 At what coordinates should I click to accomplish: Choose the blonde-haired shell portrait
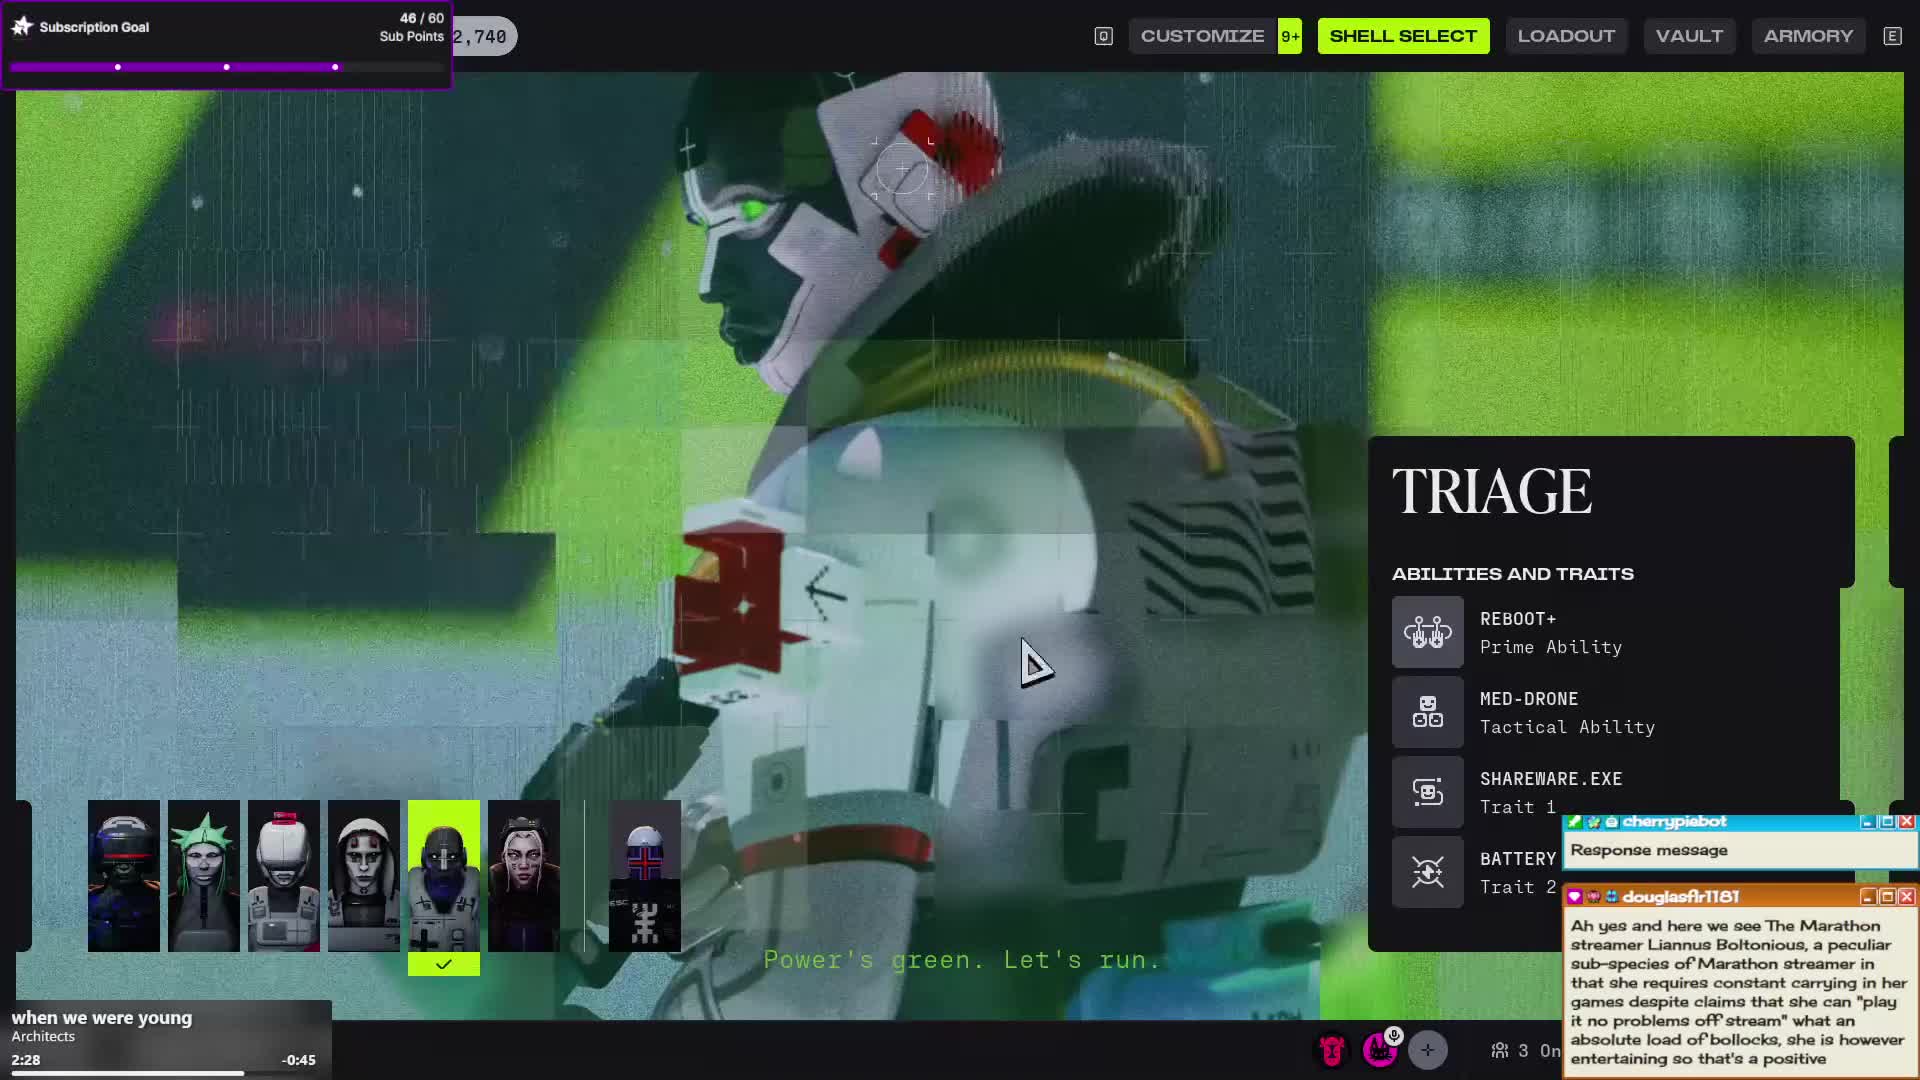pos(524,876)
